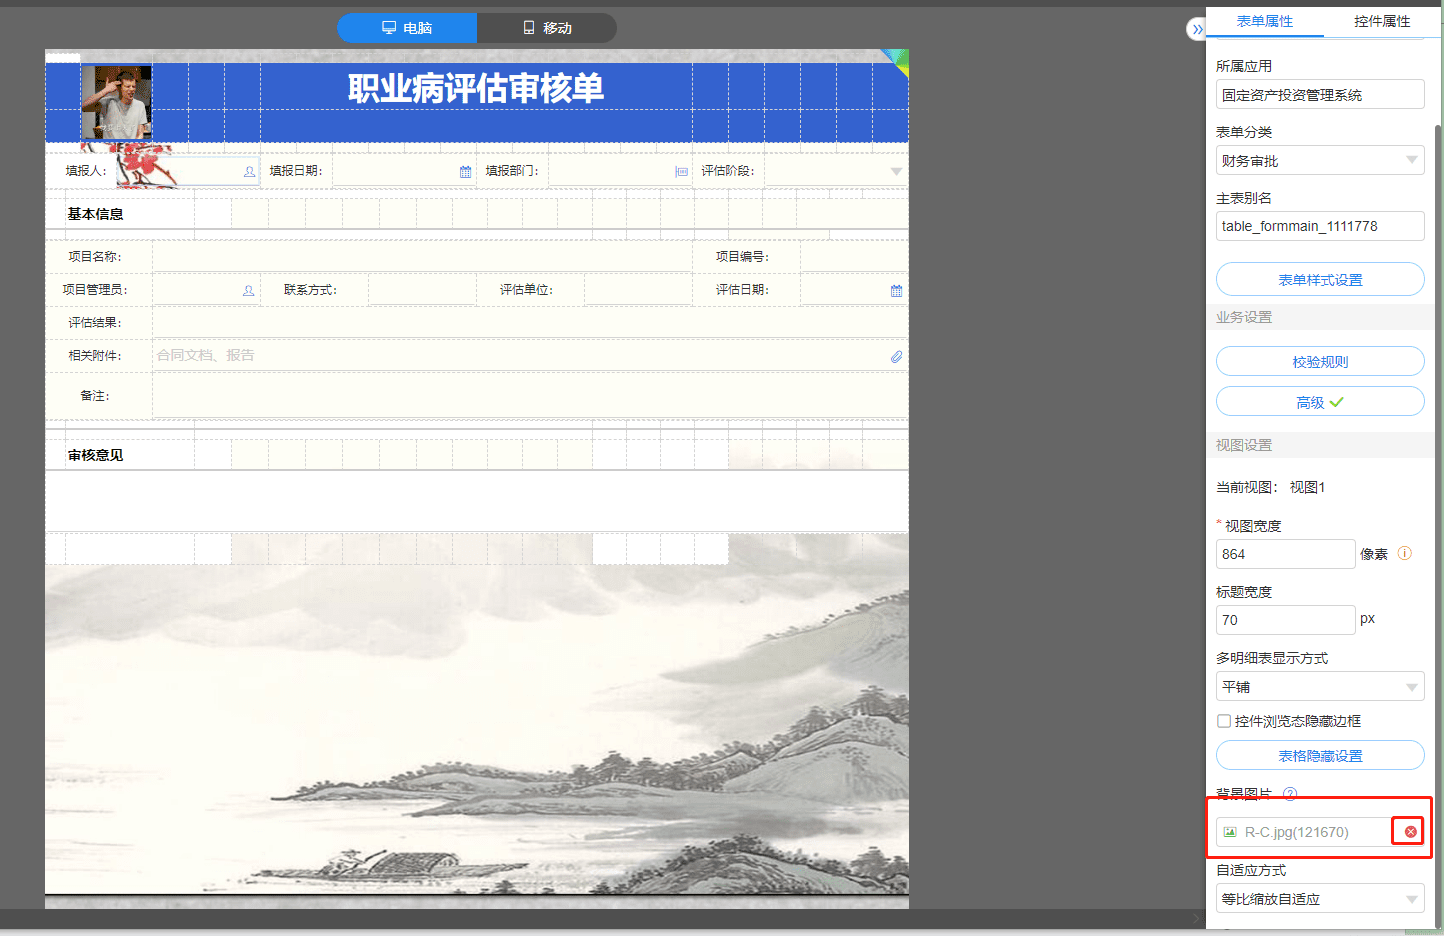
Task: Click the R-C.jpg(121670) file name
Action: [1296, 832]
